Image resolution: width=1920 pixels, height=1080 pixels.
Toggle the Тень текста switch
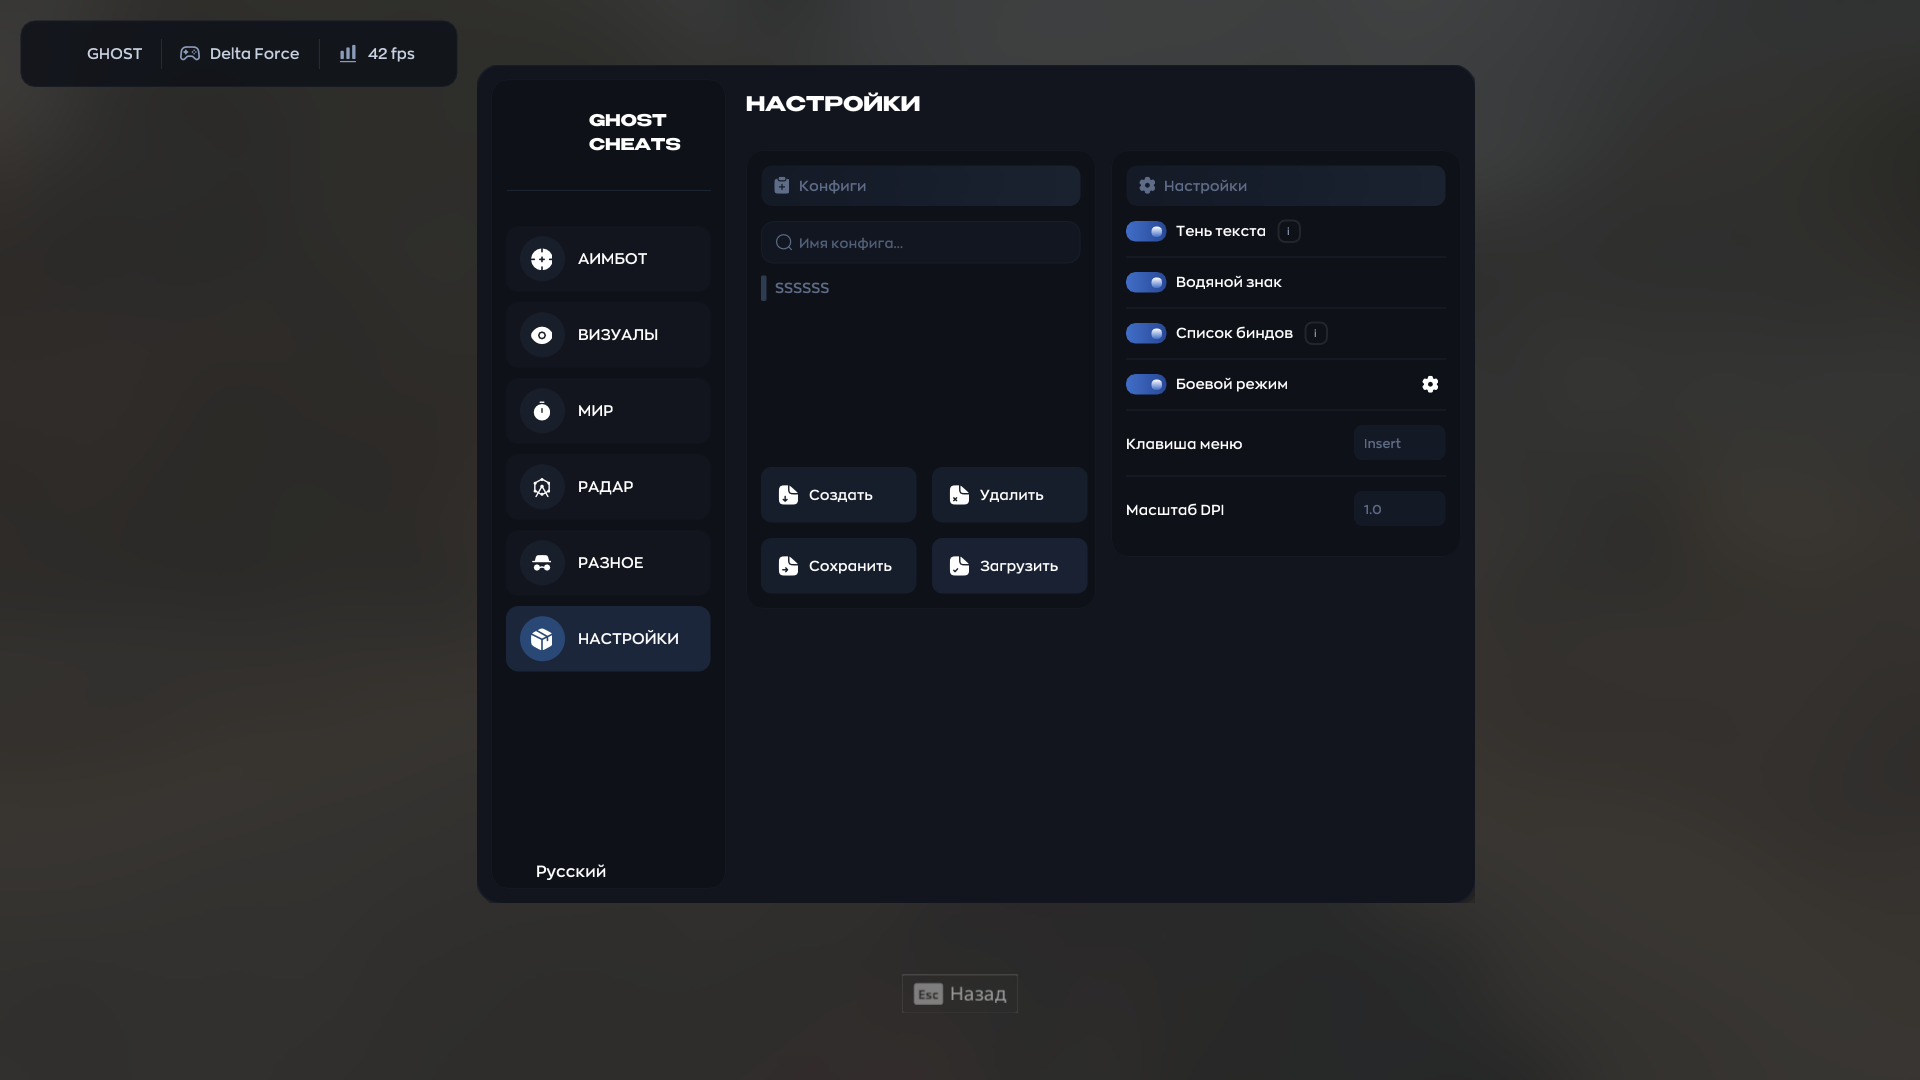click(x=1146, y=231)
